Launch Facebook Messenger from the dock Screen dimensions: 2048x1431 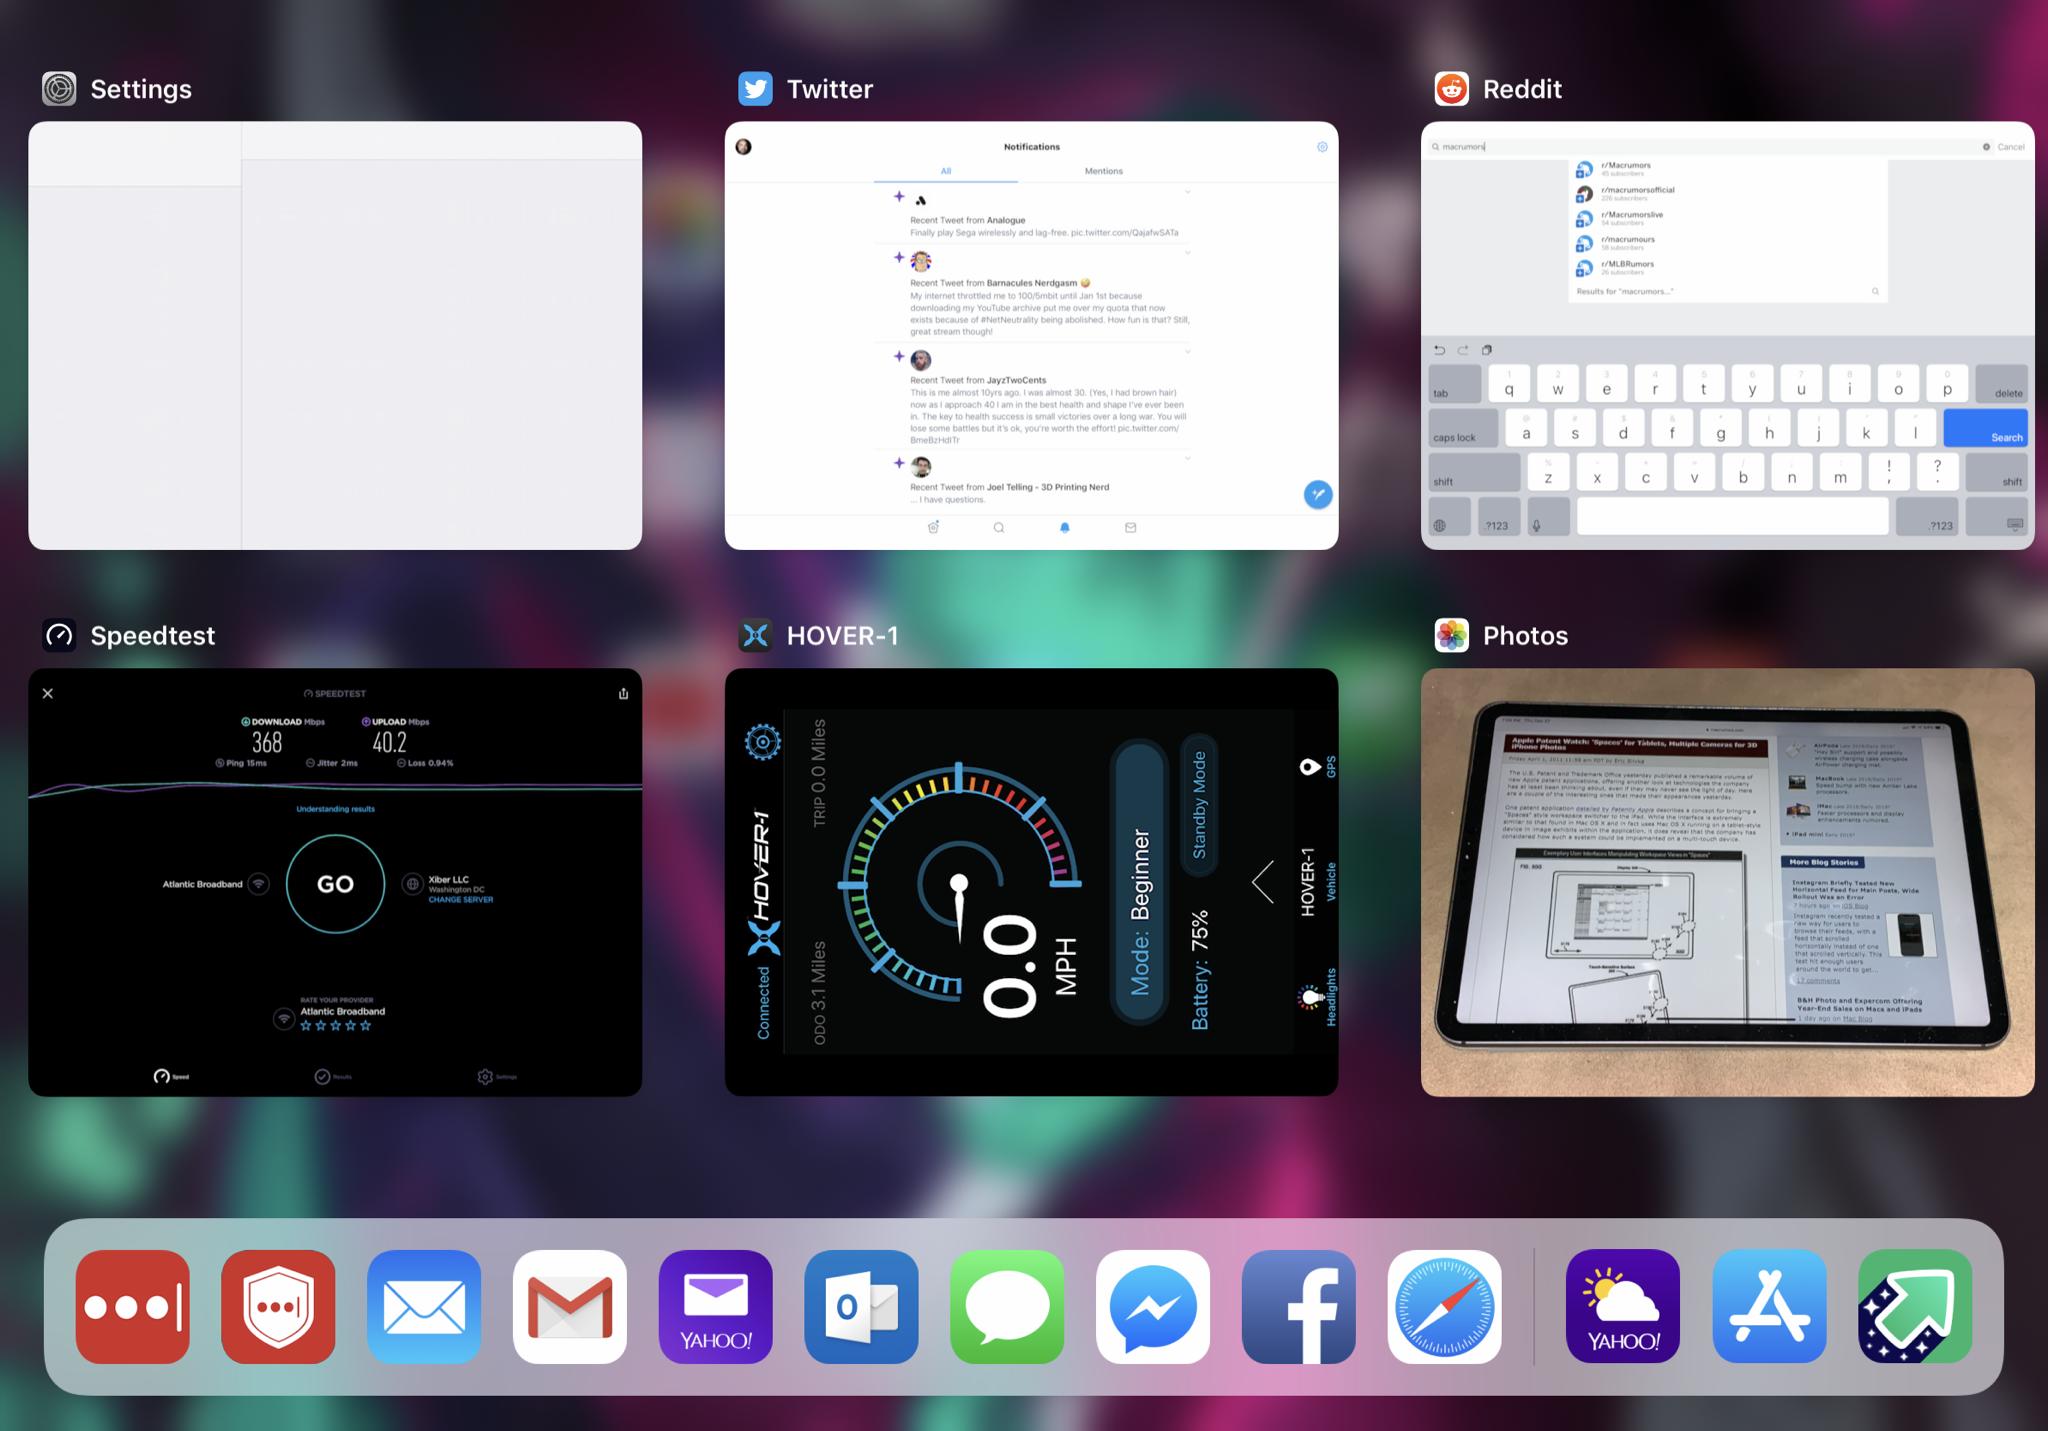tap(1153, 1306)
